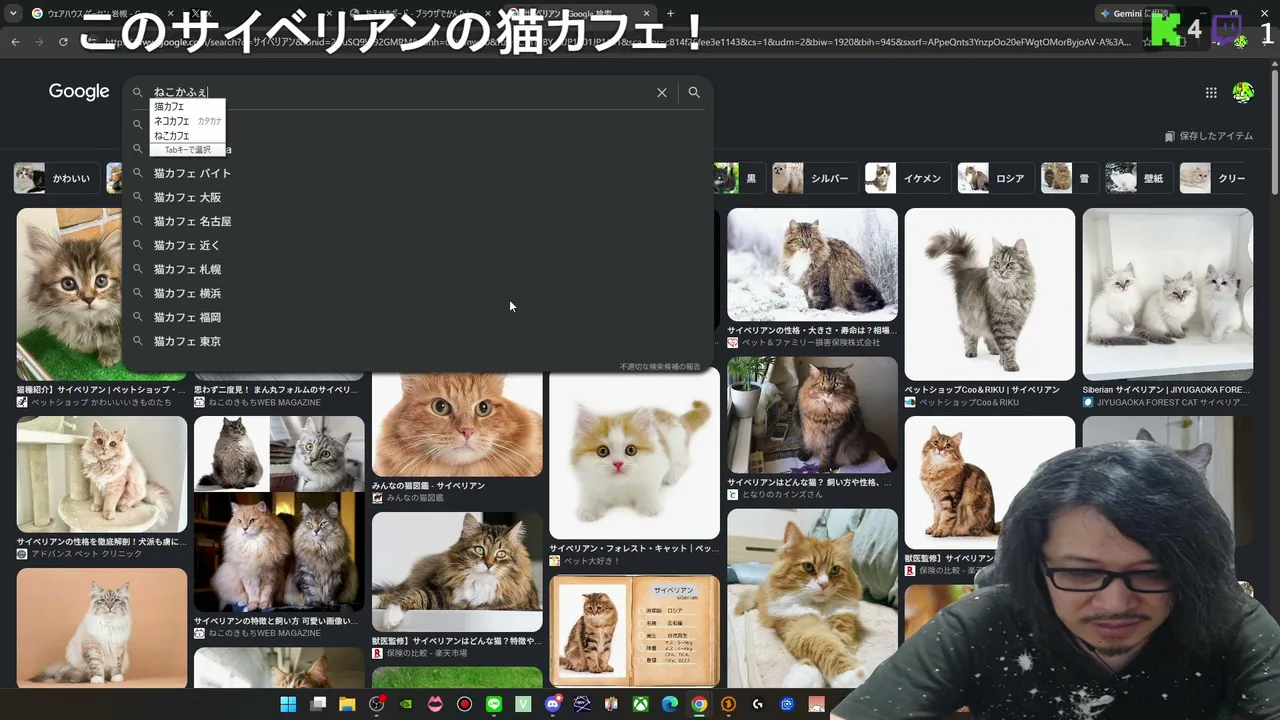Open ペットショップCoo&RIKU standing cat image
This screenshot has height=720, width=1280.
[990, 294]
